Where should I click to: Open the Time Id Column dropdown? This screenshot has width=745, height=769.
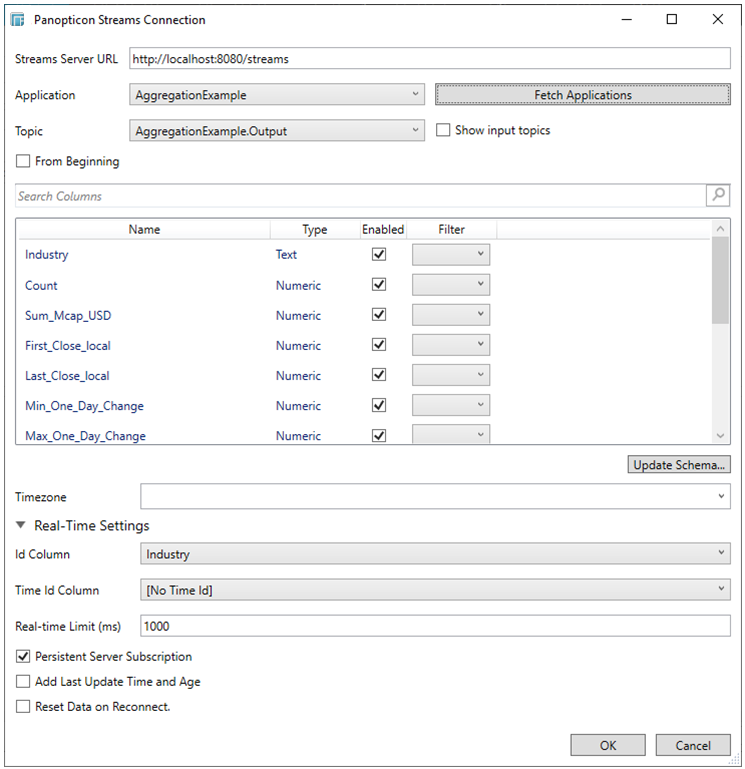(x=435, y=590)
